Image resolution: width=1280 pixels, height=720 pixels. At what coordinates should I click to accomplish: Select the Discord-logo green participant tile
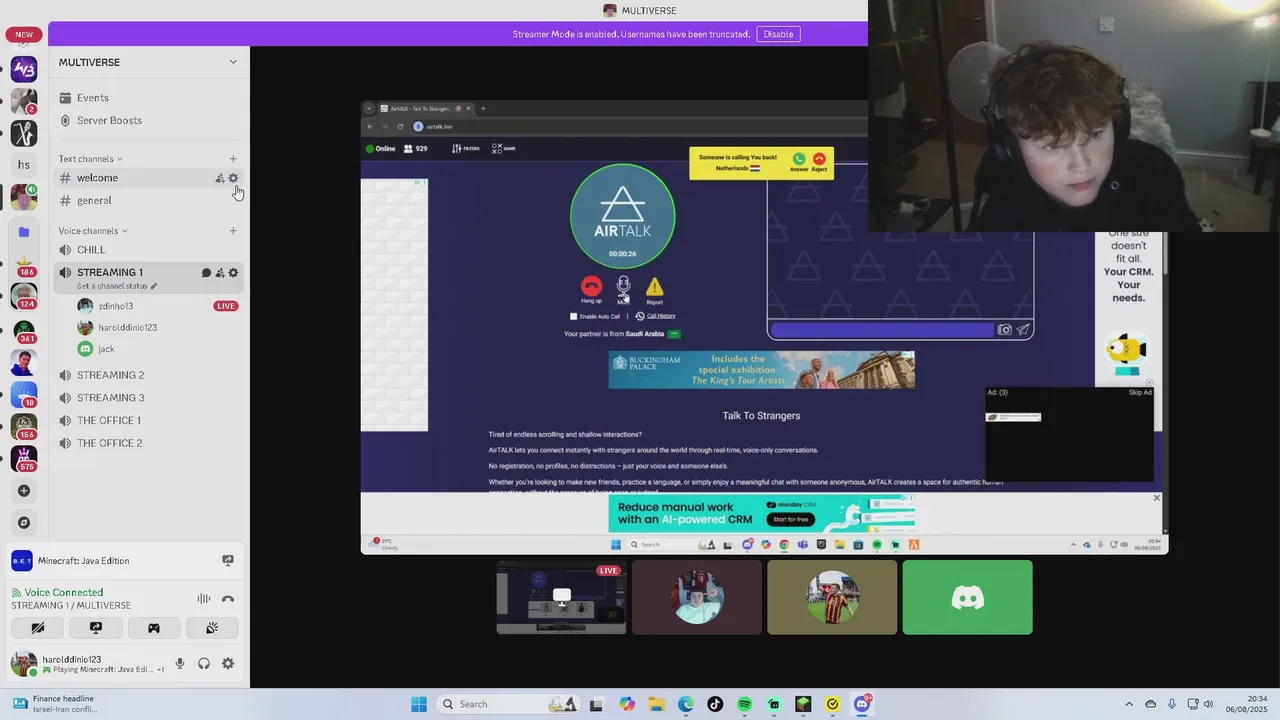[x=967, y=597]
